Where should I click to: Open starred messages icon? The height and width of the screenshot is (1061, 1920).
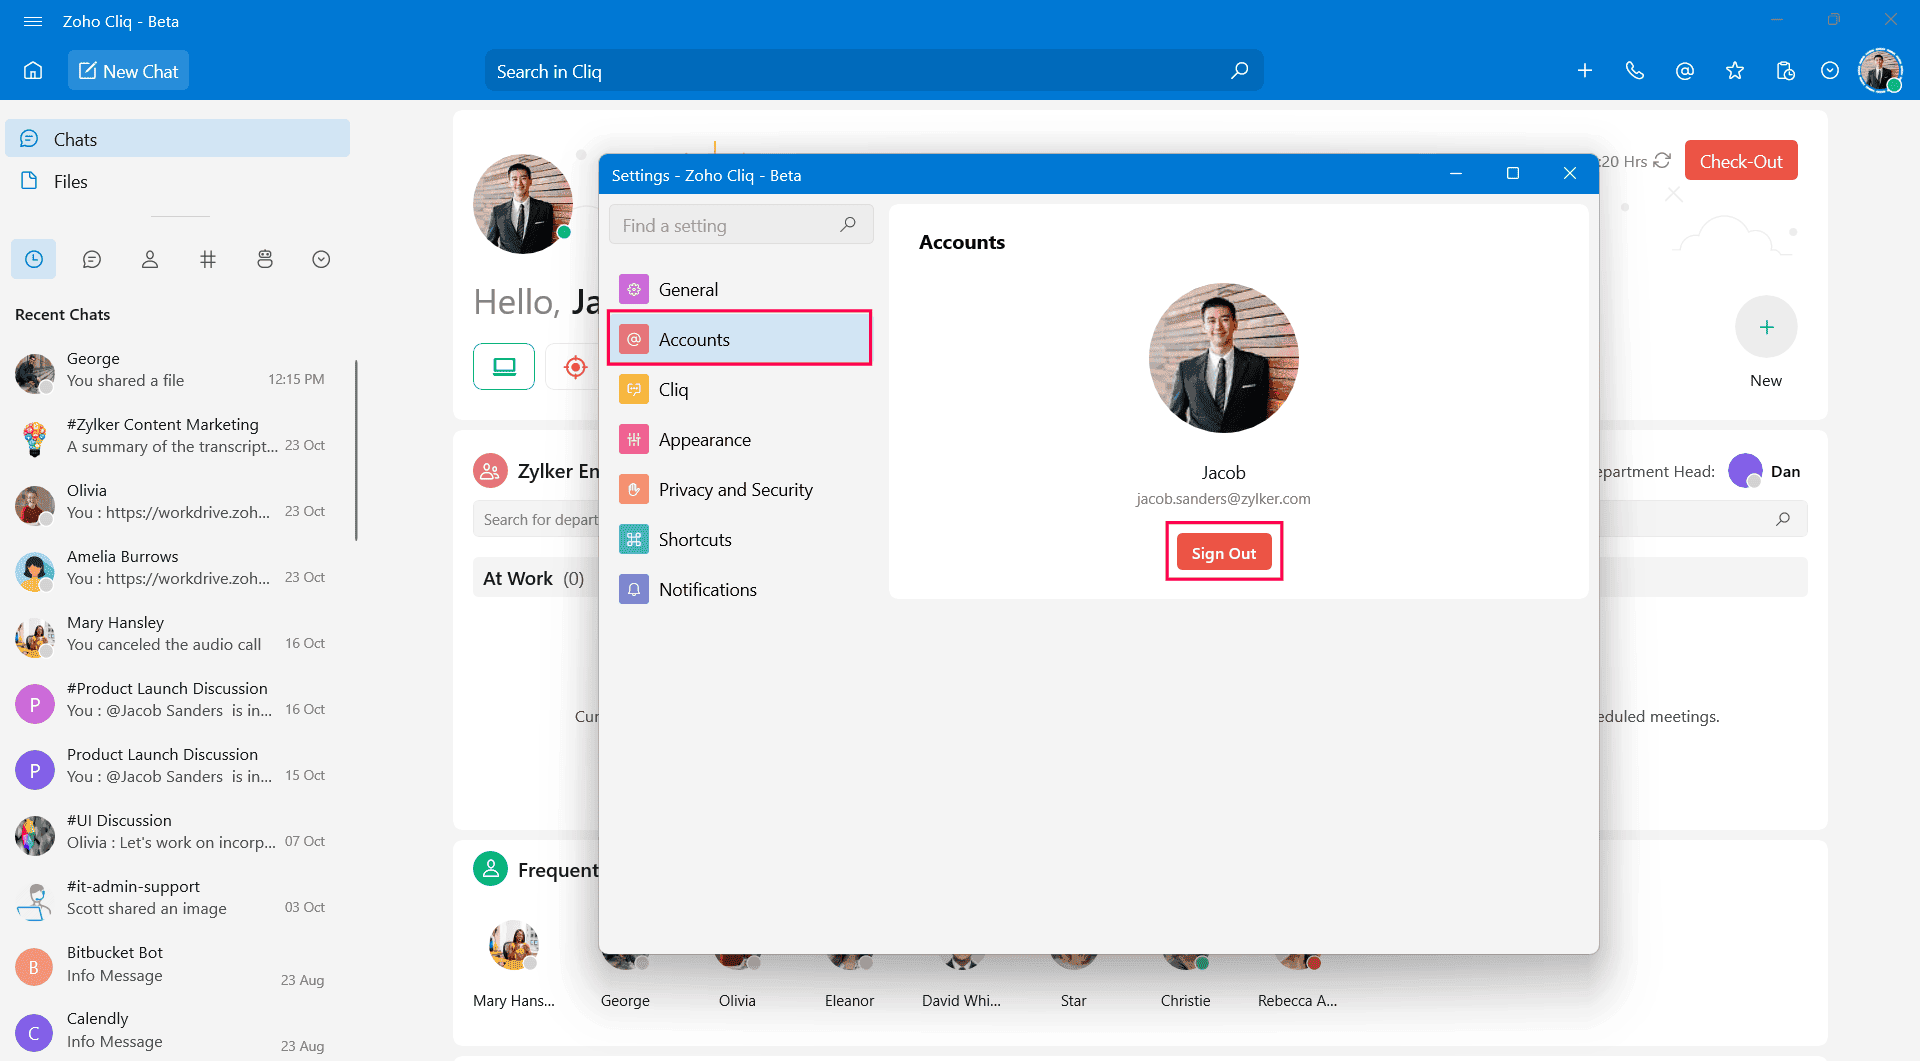[x=1735, y=71]
